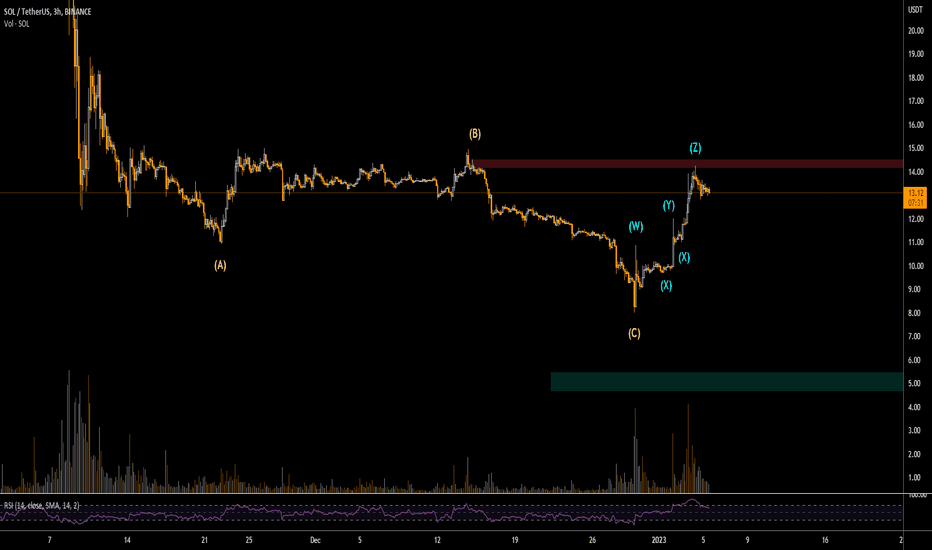Screen dimensions: 932x550
Task: Click the 2023 marker on time axis
Action: tap(658, 539)
